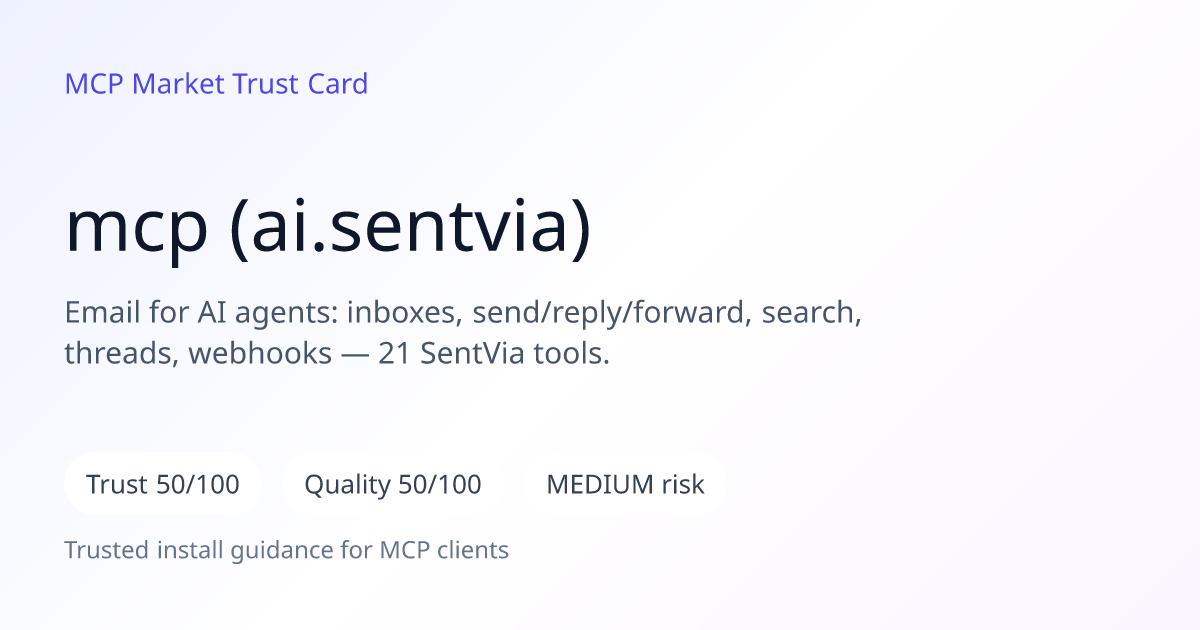Click the MEDIUM risk badge
1200x630 pixels.
point(625,485)
